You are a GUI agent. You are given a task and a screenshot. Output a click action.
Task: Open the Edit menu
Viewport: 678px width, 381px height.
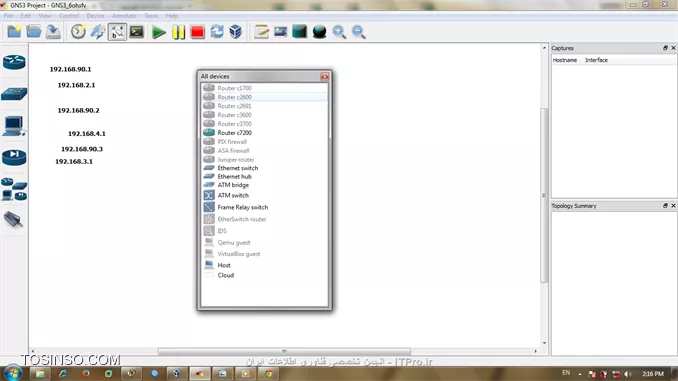26,16
